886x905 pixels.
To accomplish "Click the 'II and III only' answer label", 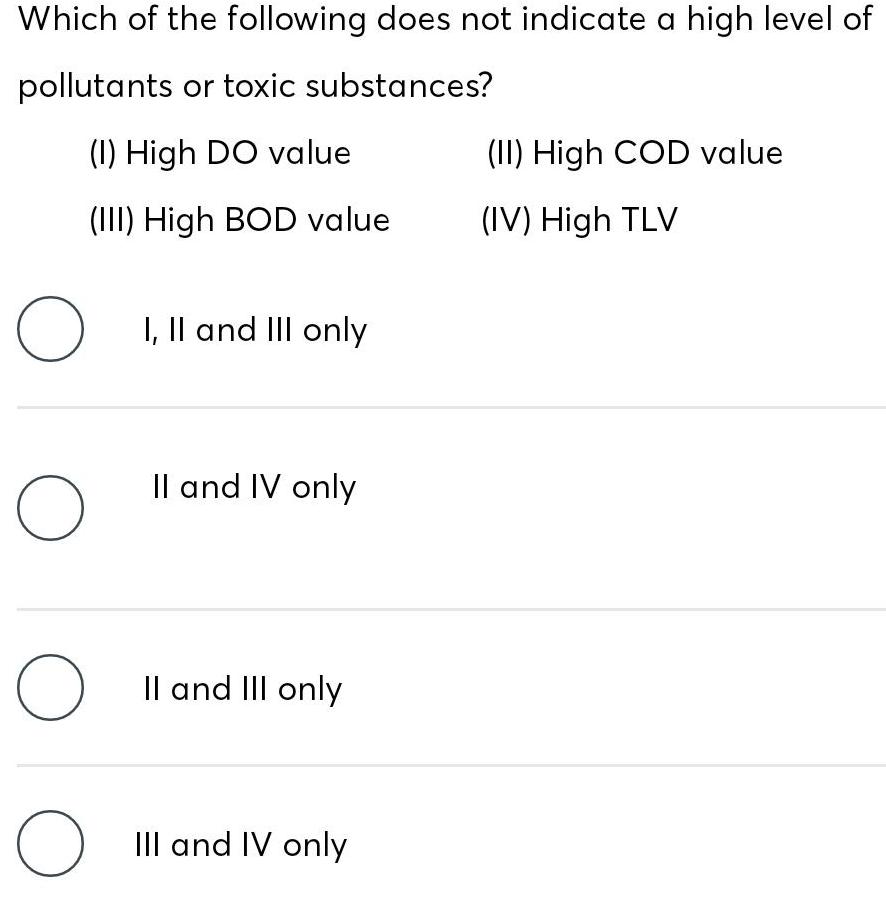I will click(x=243, y=689).
